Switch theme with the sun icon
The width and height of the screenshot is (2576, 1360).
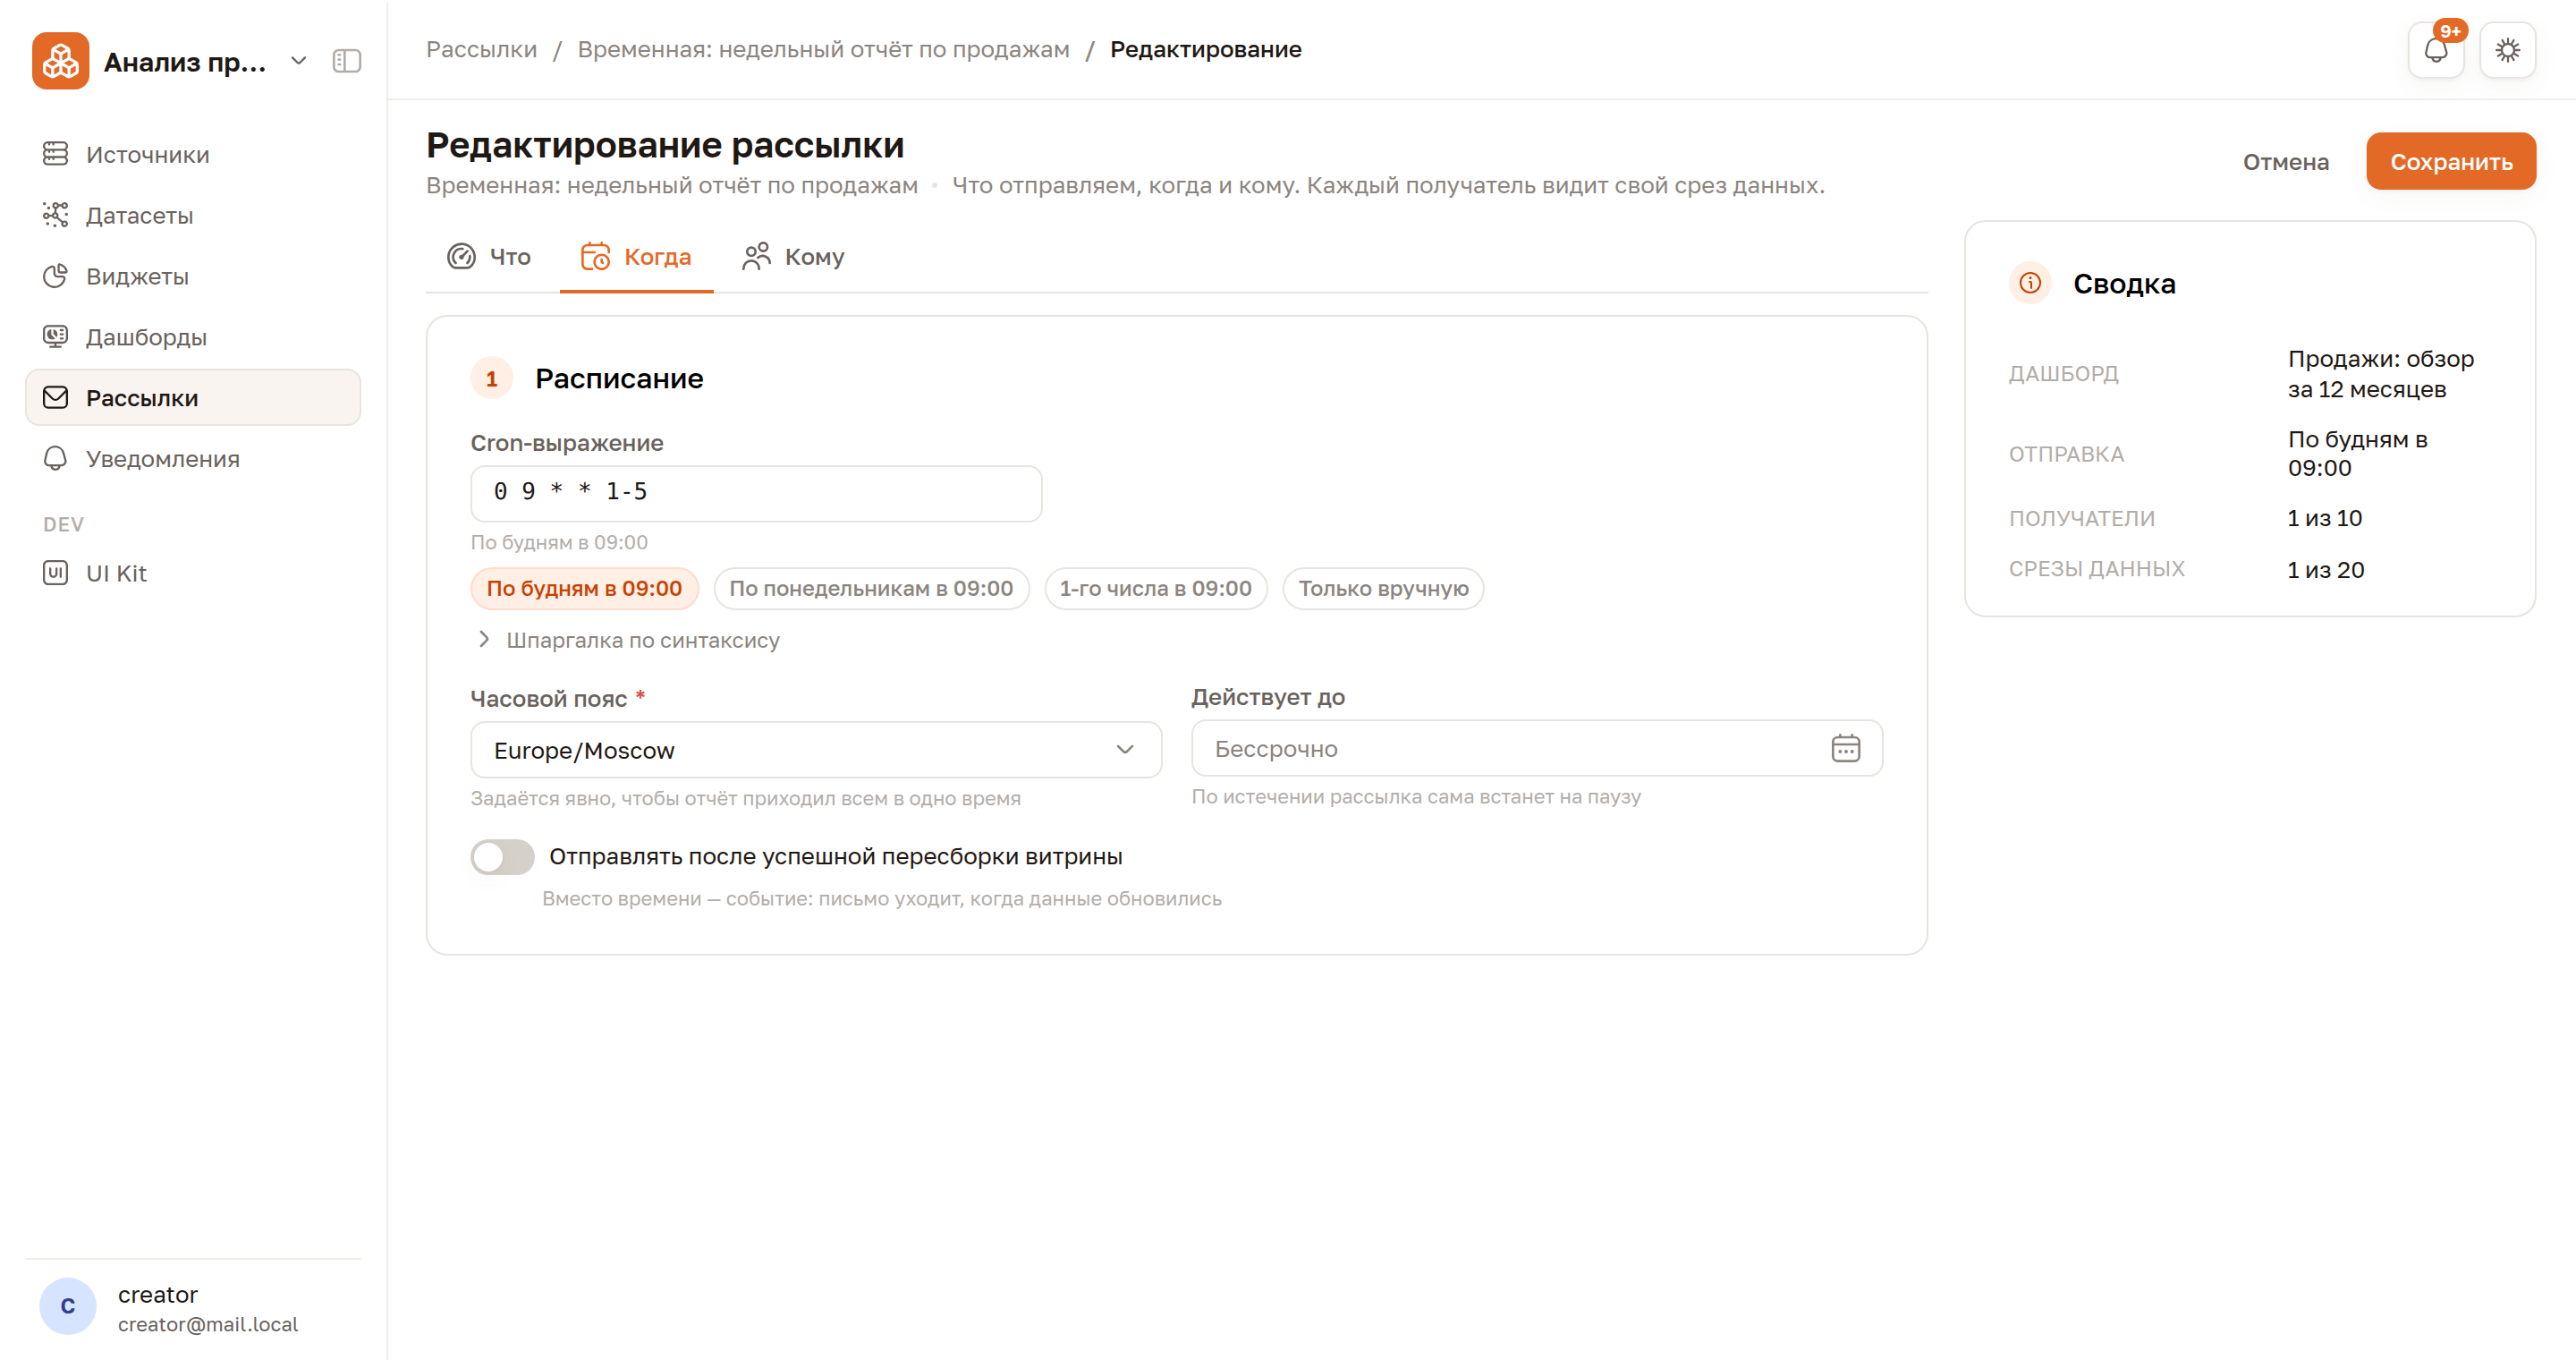(2507, 50)
